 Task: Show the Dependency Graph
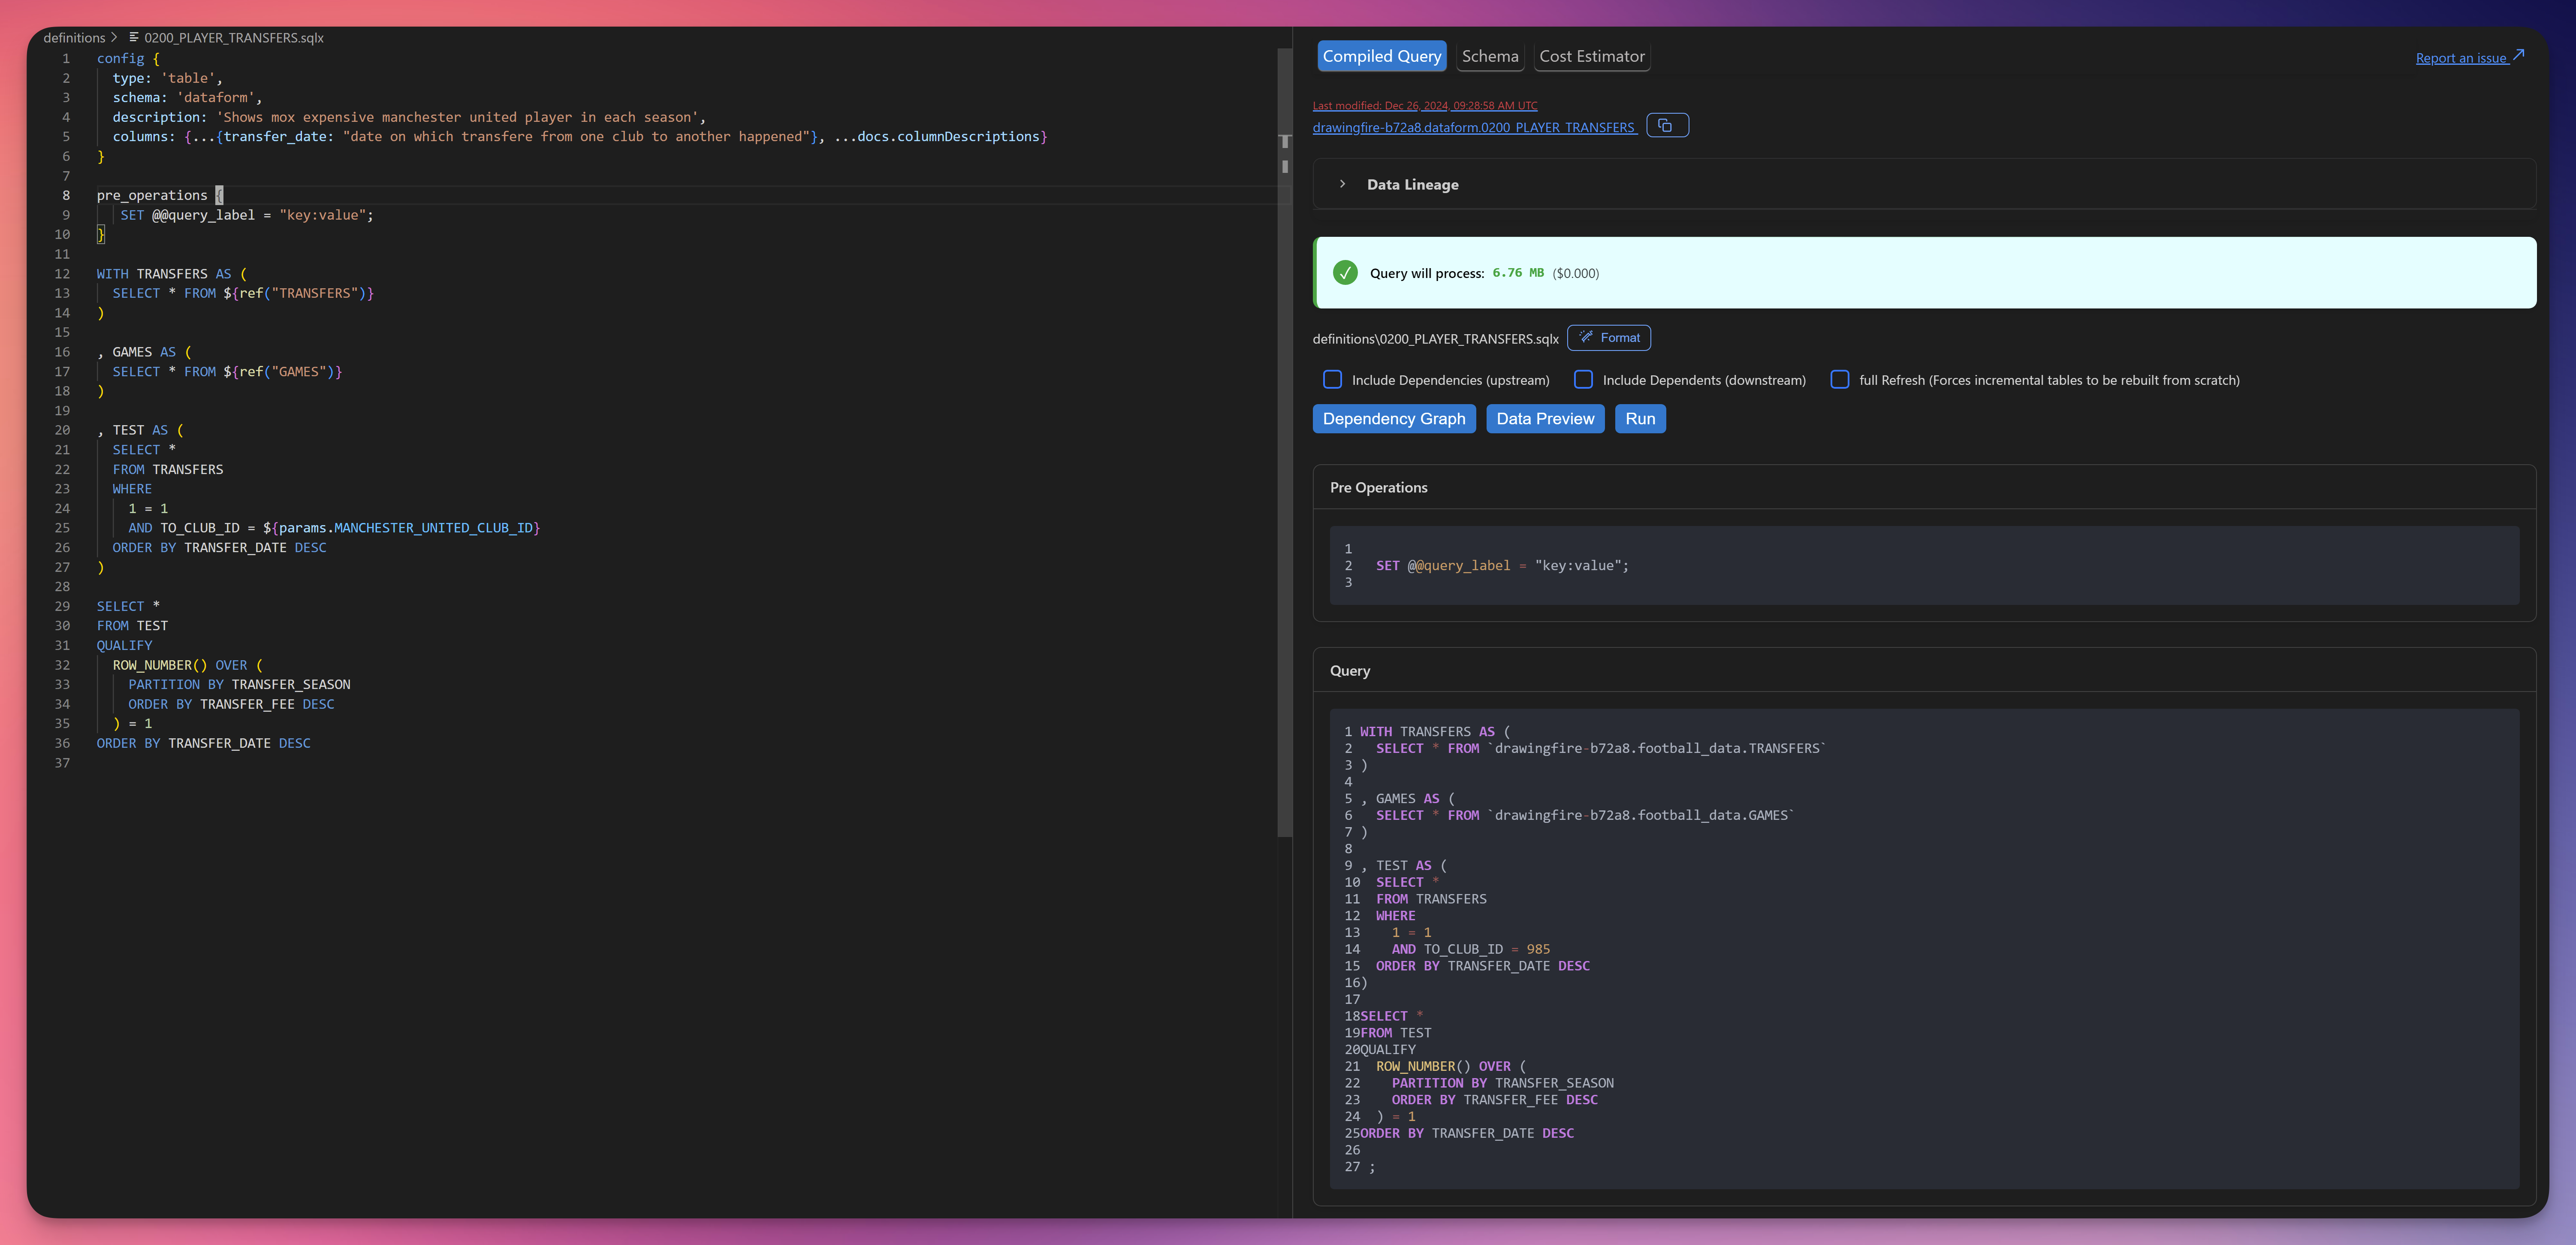1393,419
